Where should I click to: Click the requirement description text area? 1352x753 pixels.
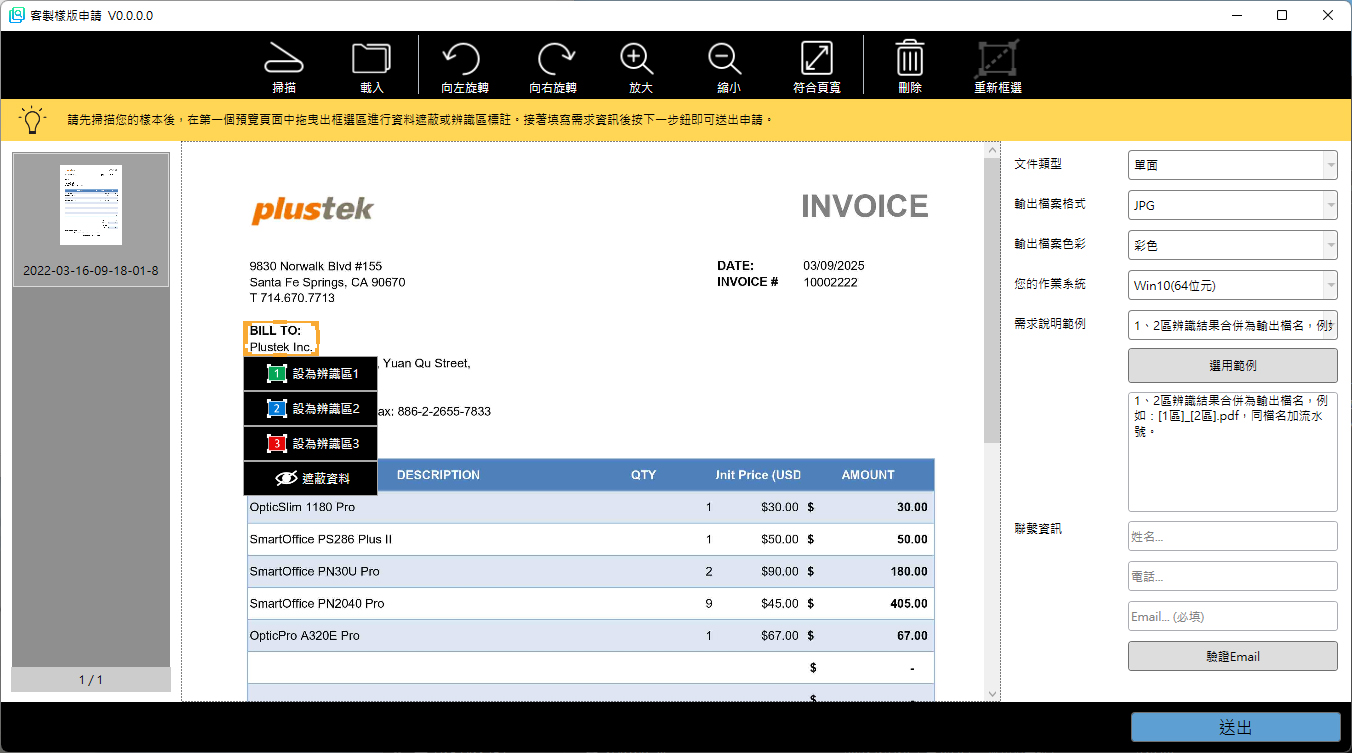click(x=1232, y=452)
